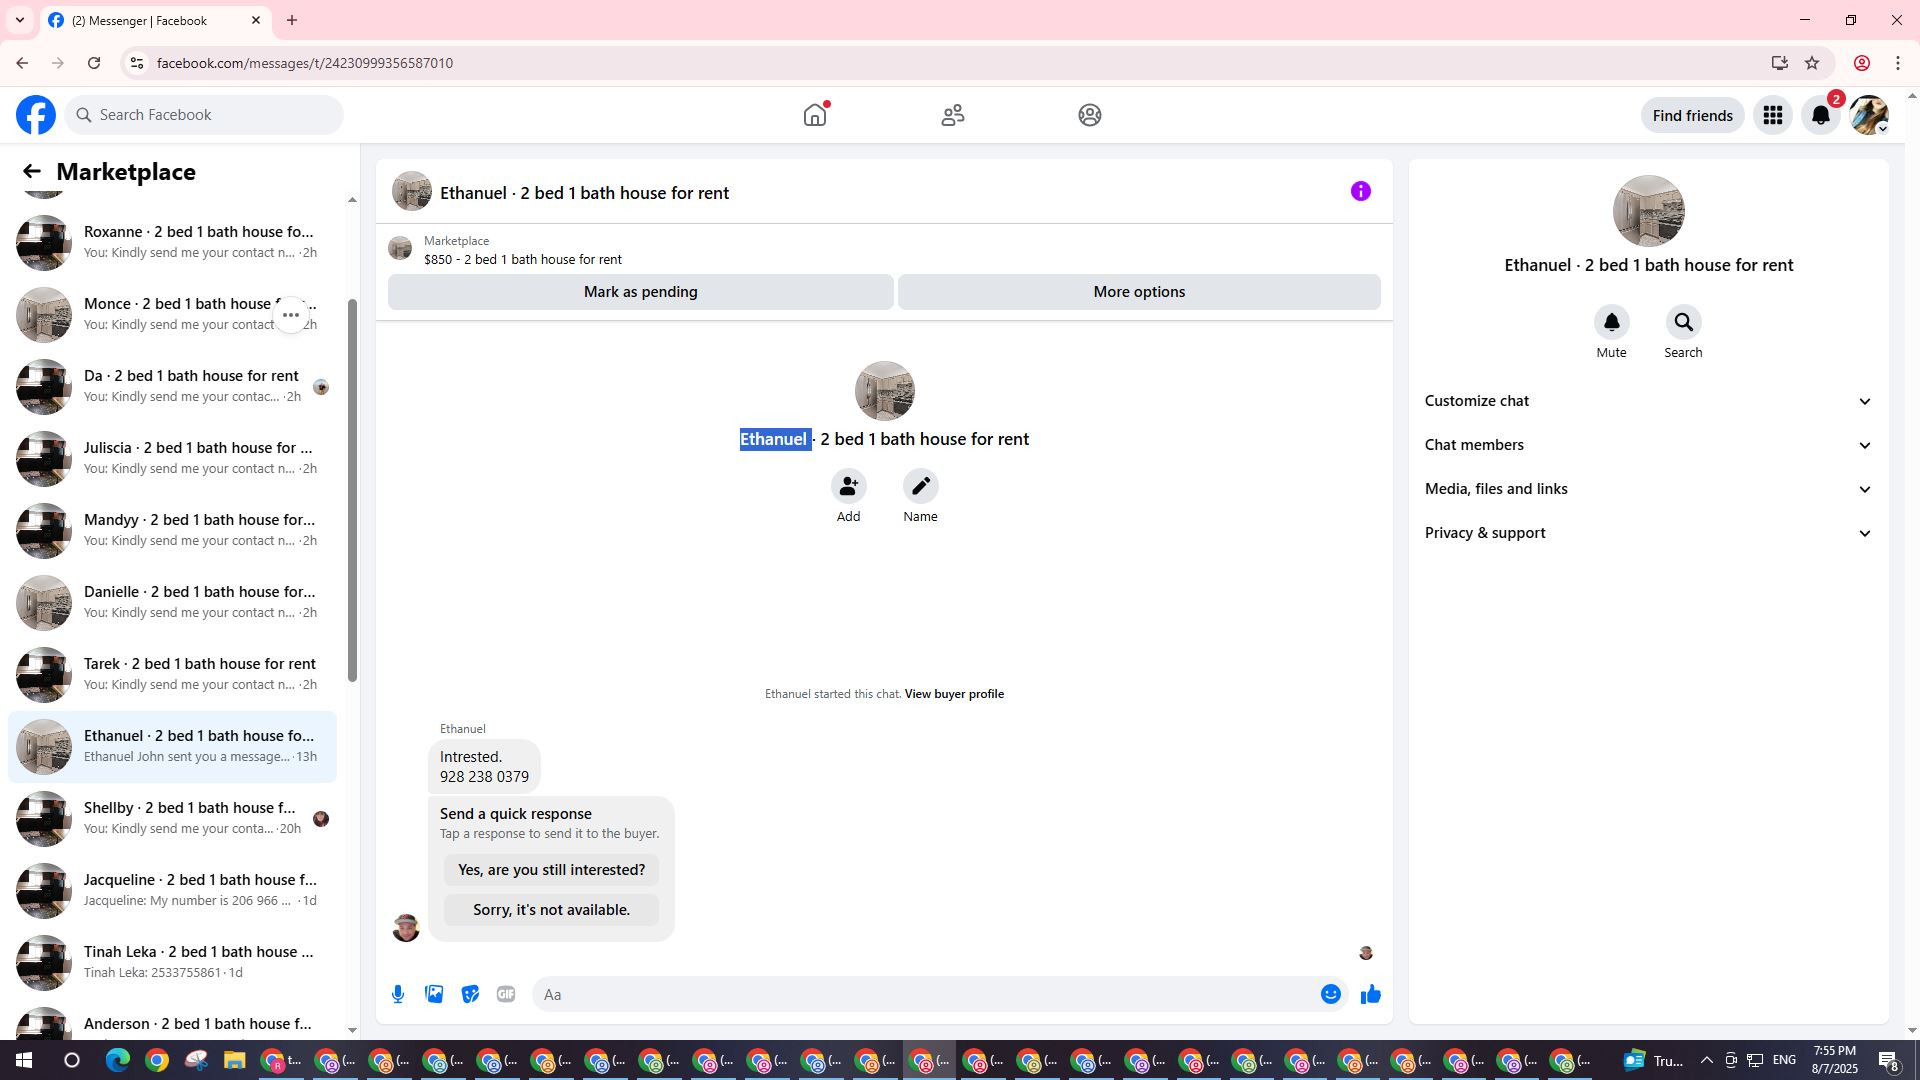
Task: Select the Messenger Facebook browser tab
Action: [155, 20]
